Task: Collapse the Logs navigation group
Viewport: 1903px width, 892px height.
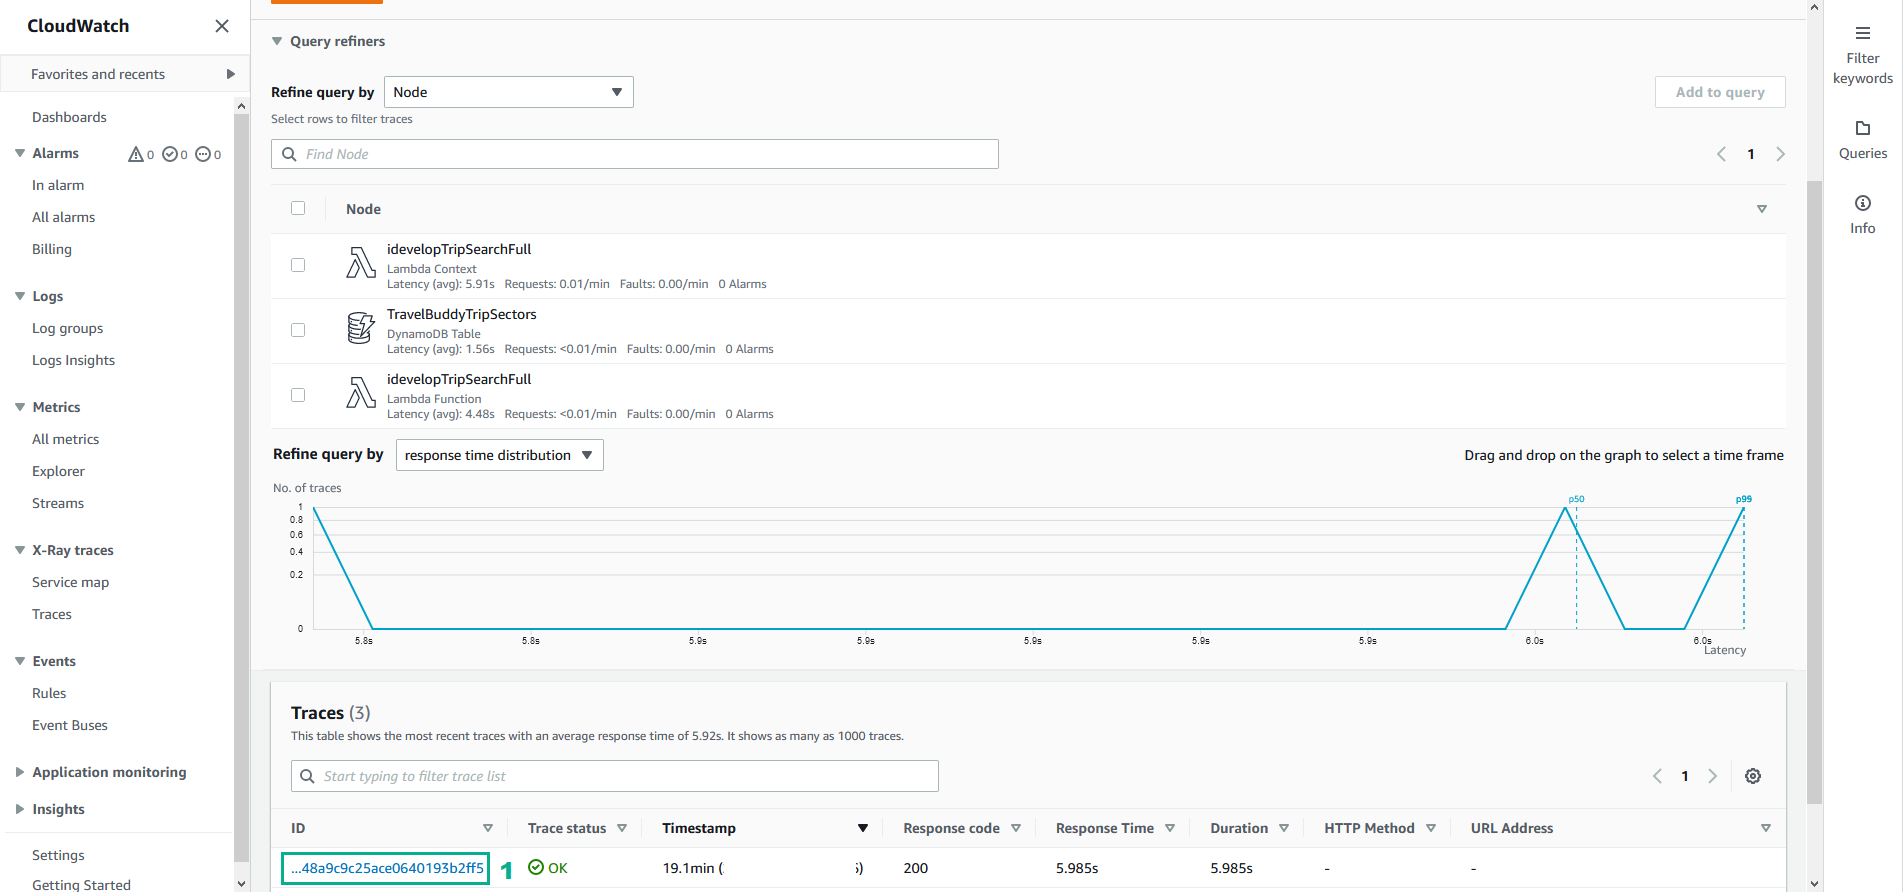Action: [x=20, y=296]
